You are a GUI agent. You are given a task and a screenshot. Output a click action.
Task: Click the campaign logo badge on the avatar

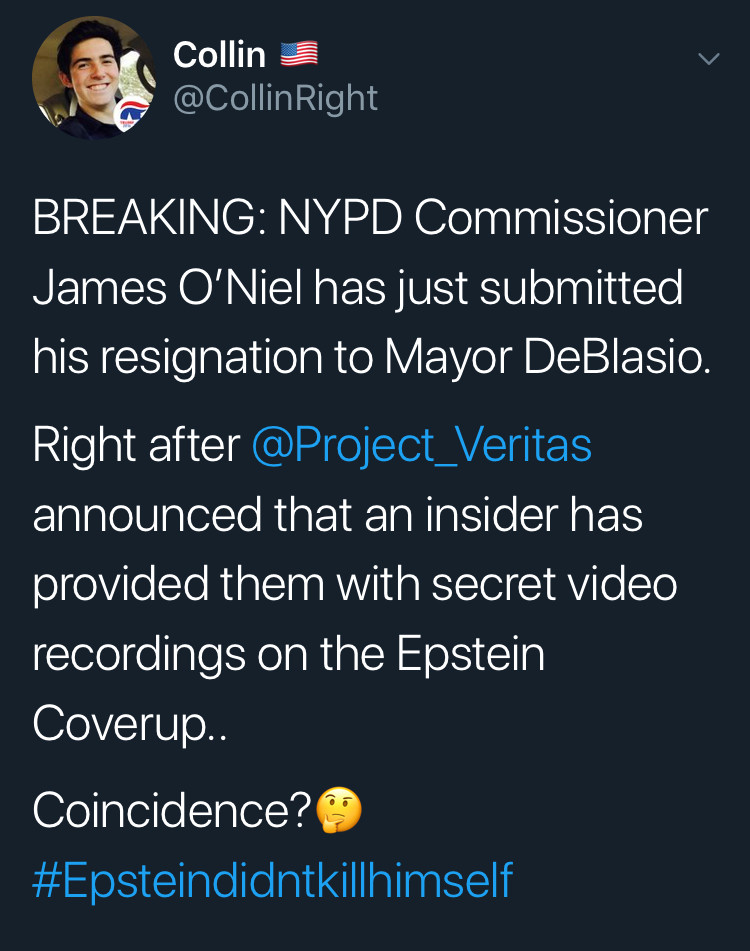pyautogui.click(x=133, y=115)
